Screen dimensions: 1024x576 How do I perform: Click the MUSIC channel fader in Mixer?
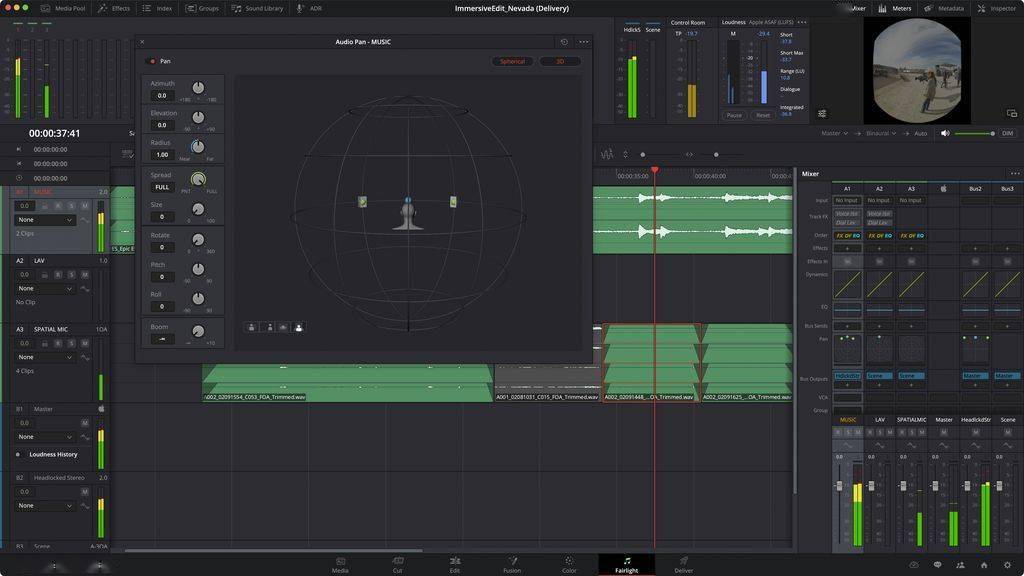[x=839, y=486]
